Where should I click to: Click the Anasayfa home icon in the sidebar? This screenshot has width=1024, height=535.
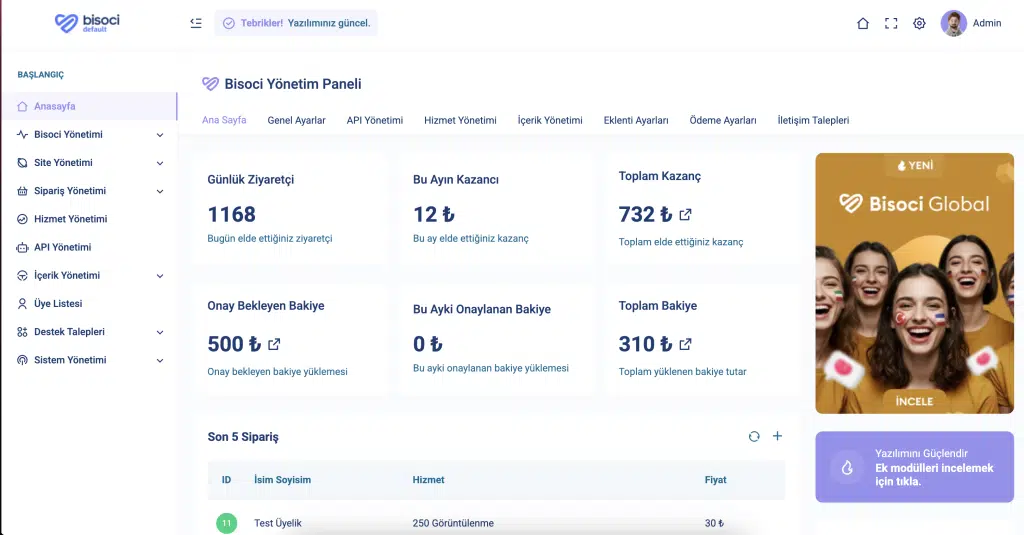(x=22, y=106)
